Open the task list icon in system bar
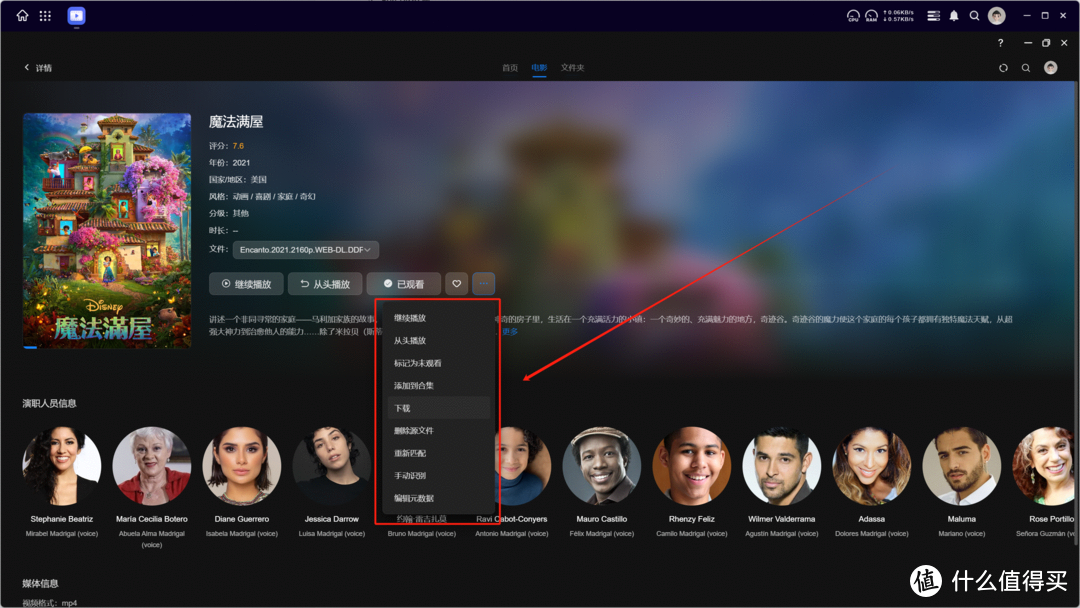 933,15
